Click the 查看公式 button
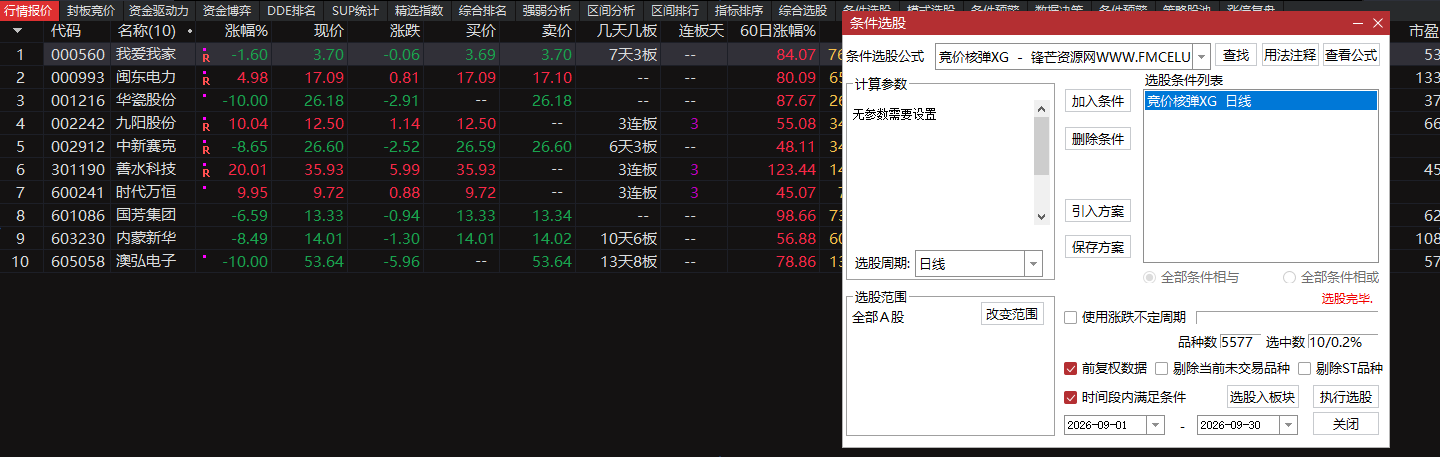This screenshot has height=457, width=1440. point(1351,56)
